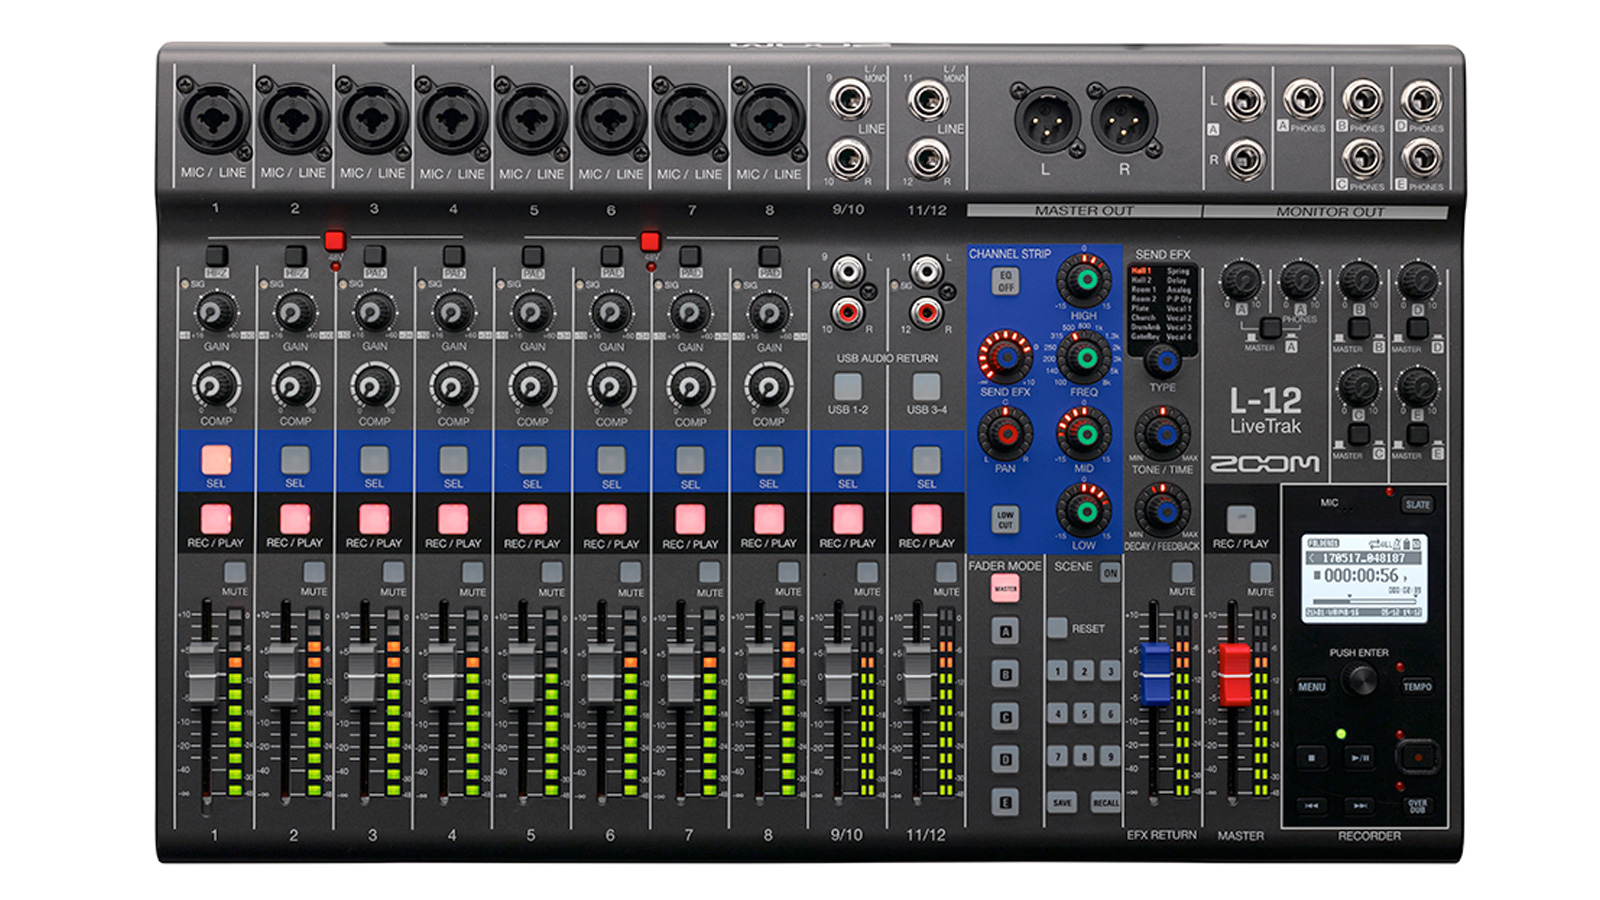The width and height of the screenshot is (1600, 900).
Task: Push the OVER DUB button
Action: [1417, 805]
